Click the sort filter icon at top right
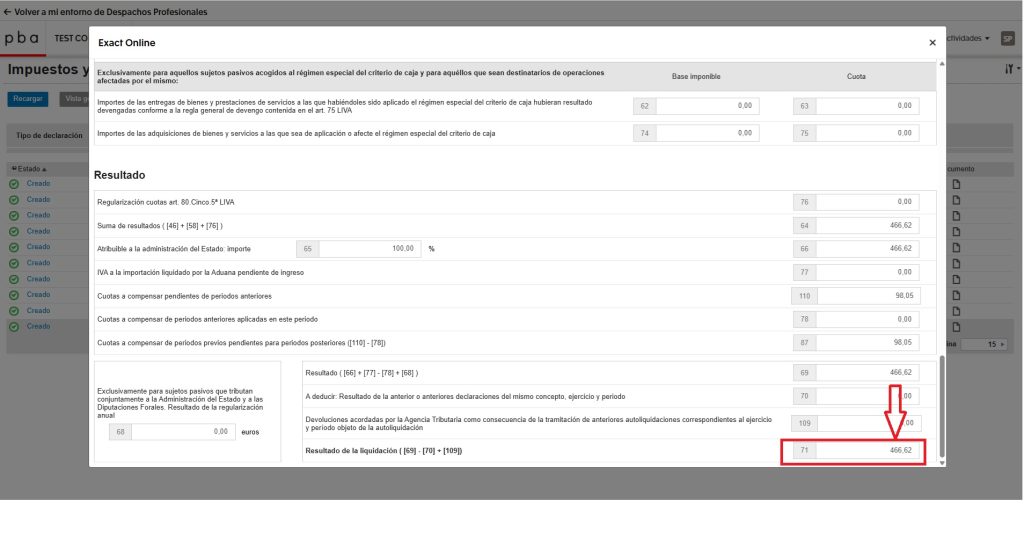Screen dimensions: 1024x538 click(x=1009, y=70)
